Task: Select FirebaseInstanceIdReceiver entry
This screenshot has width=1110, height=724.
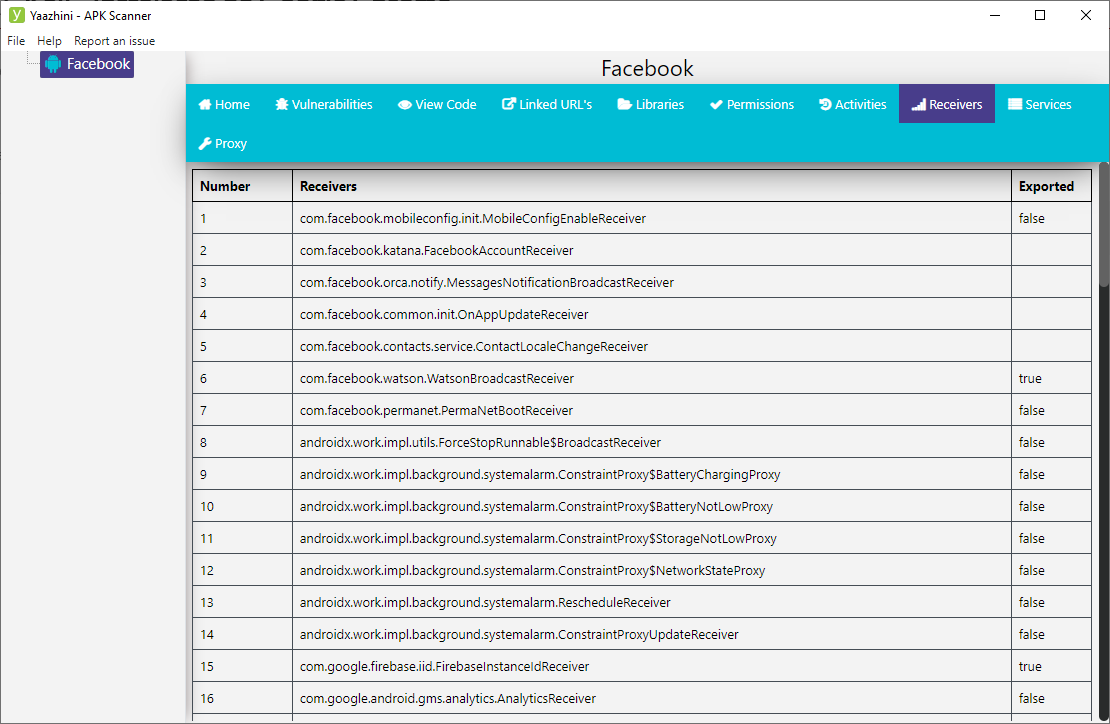Action: click(x=445, y=667)
